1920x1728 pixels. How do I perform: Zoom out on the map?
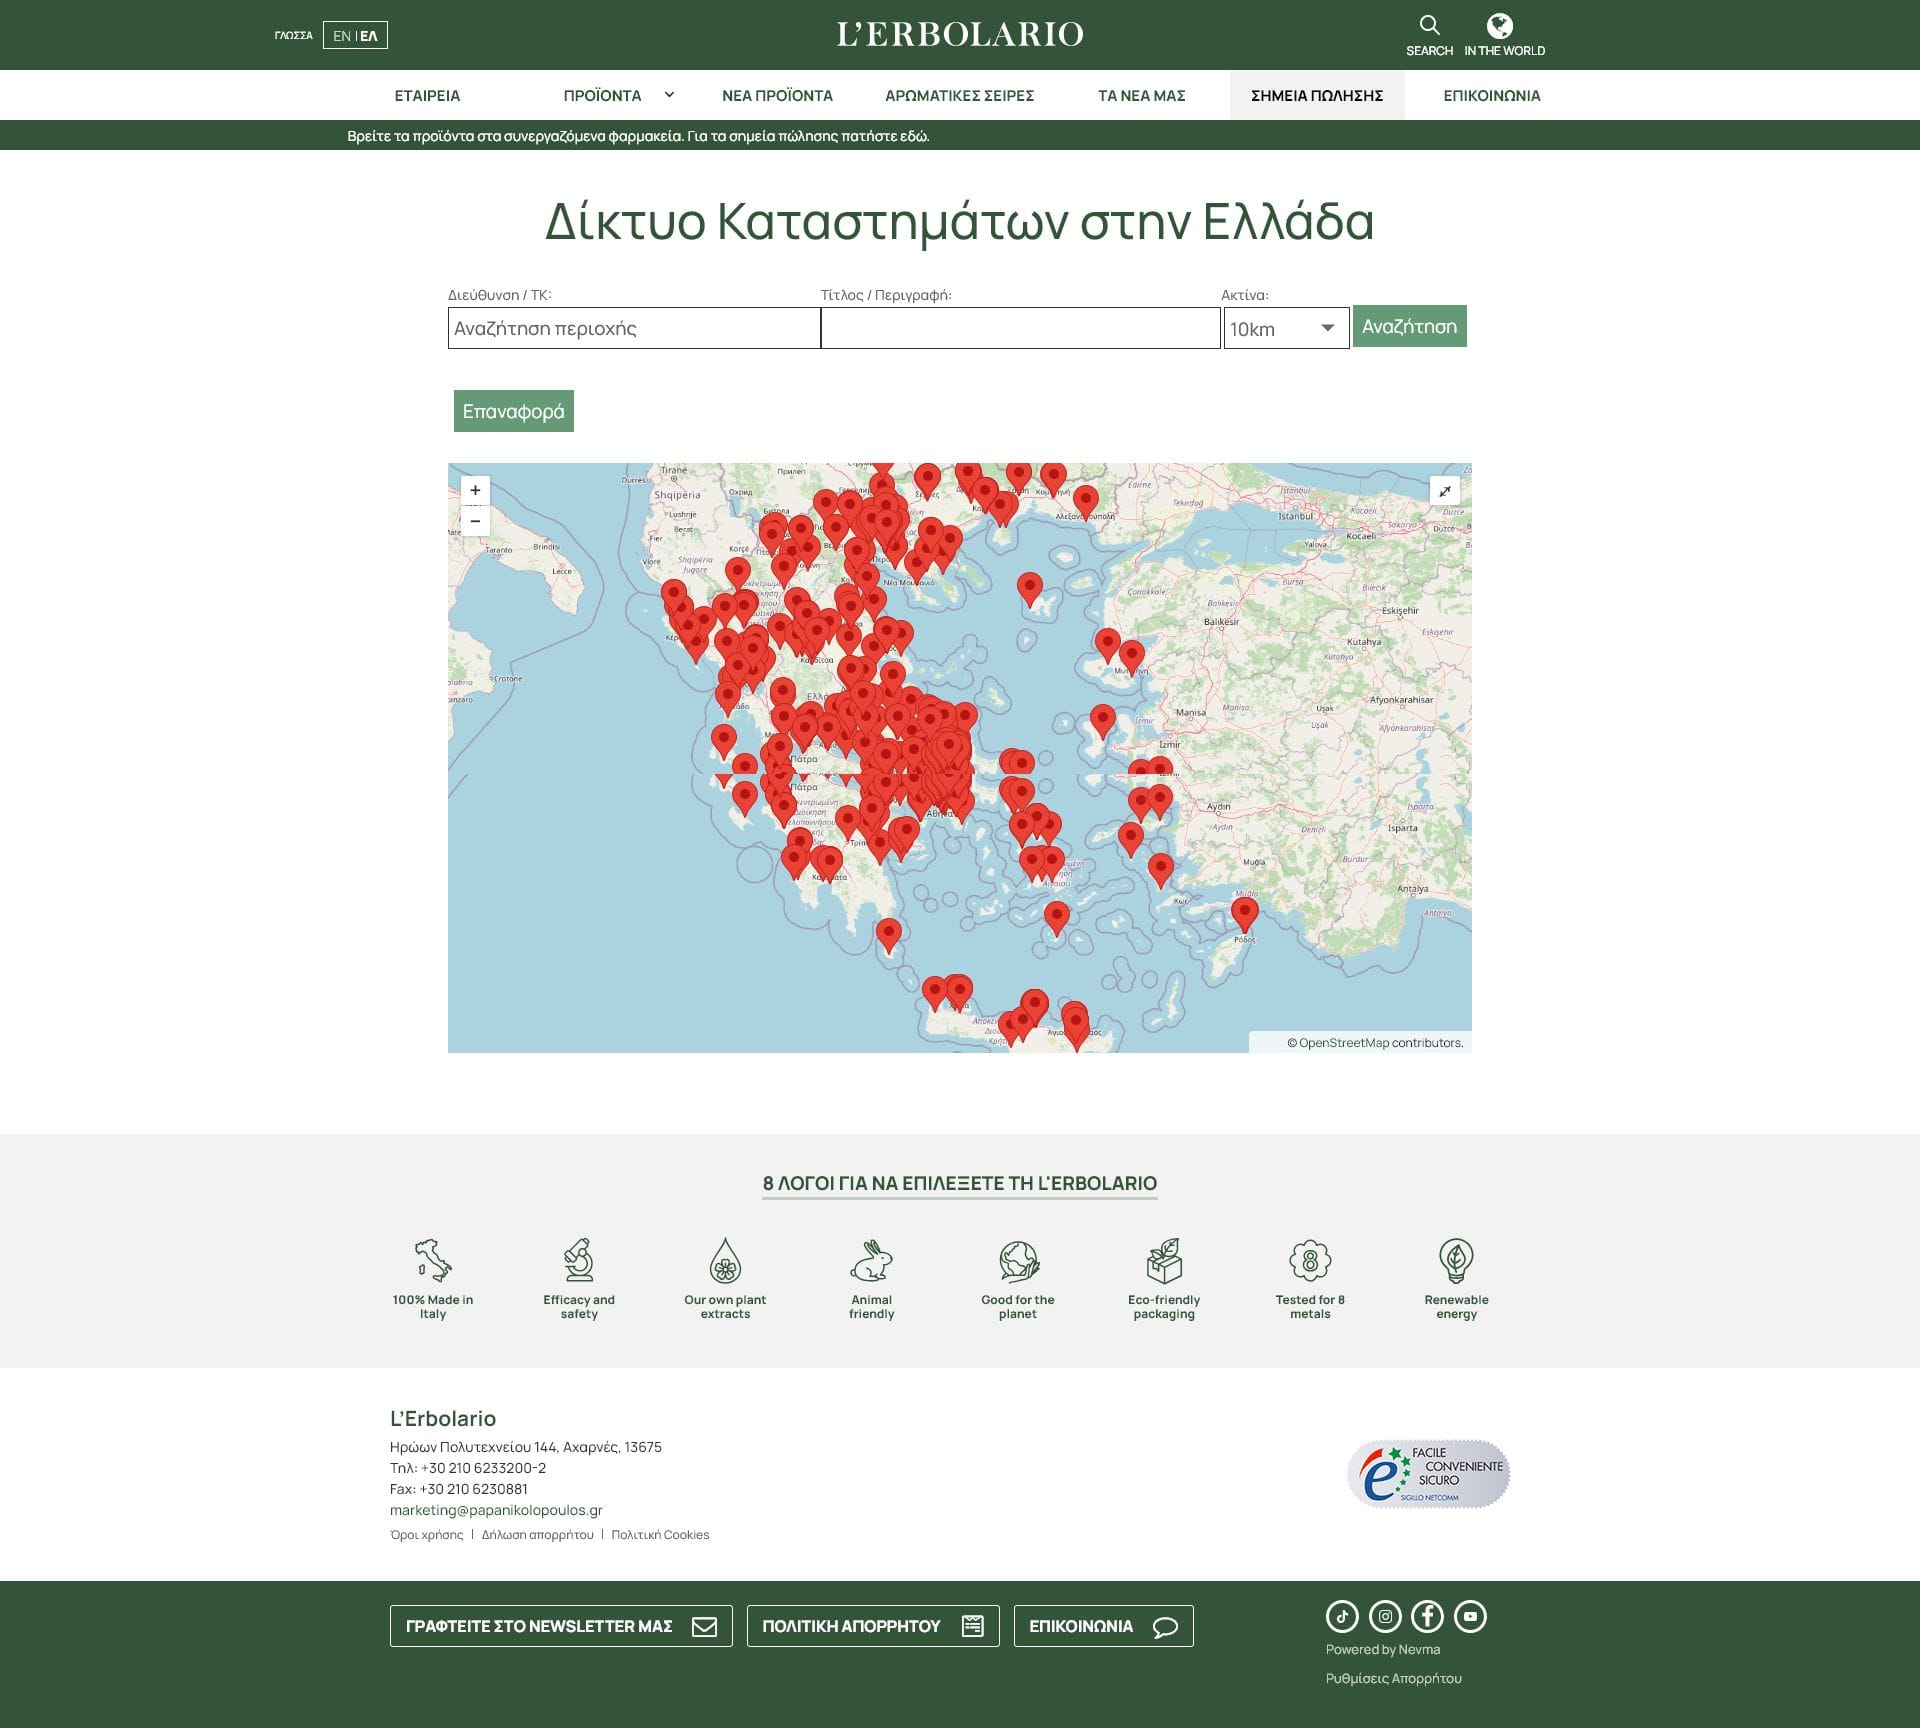475,521
